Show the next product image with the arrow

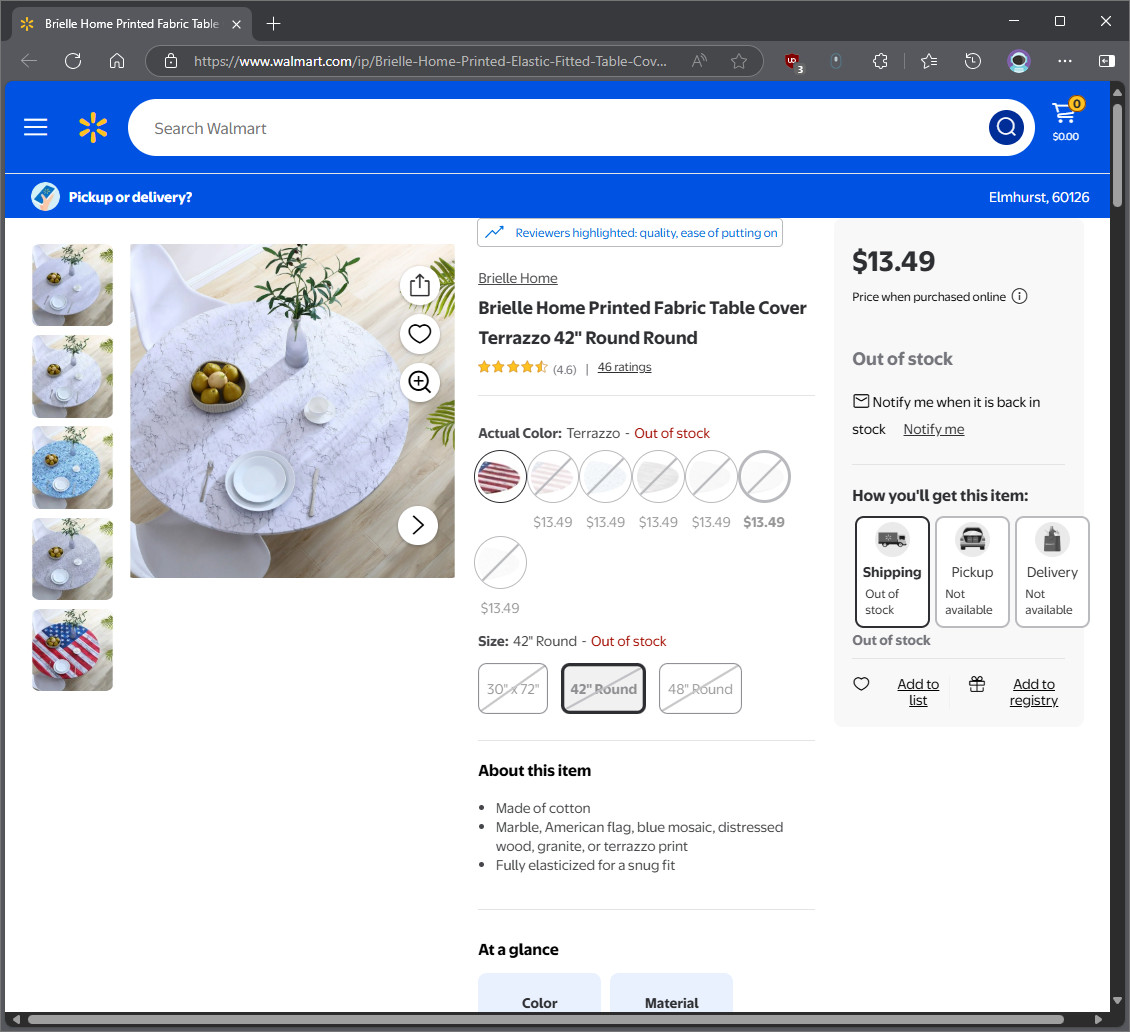tap(418, 525)
